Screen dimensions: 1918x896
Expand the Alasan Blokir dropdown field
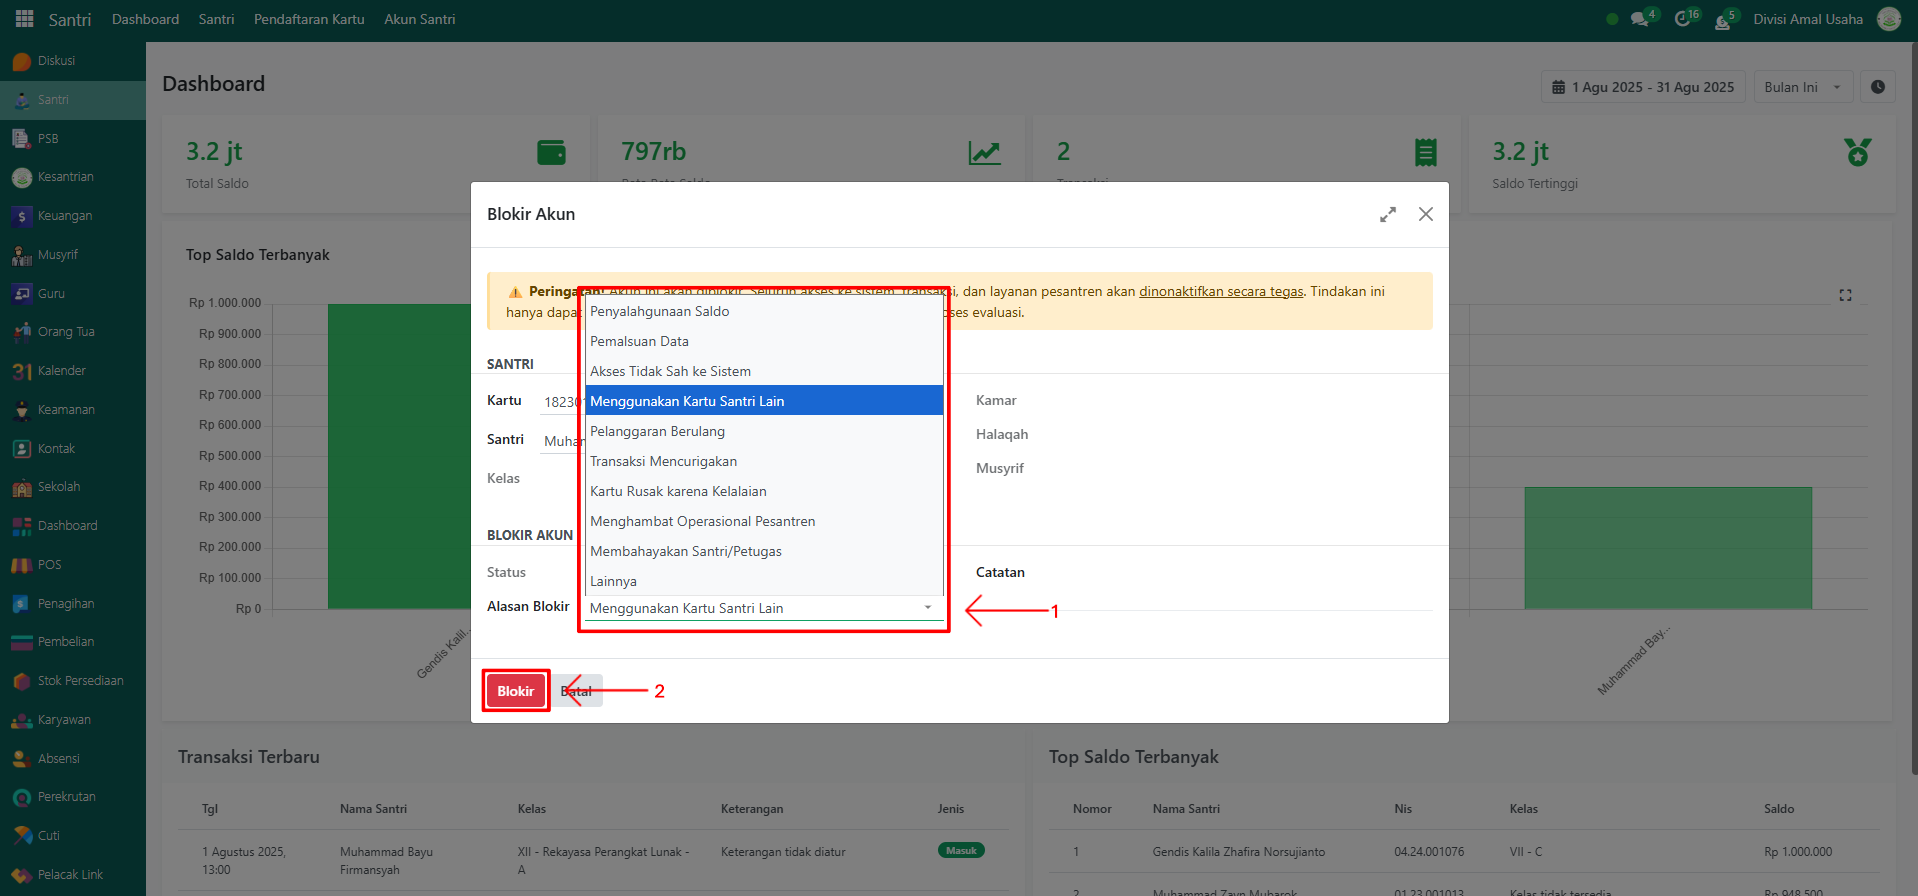pos(763,608)
